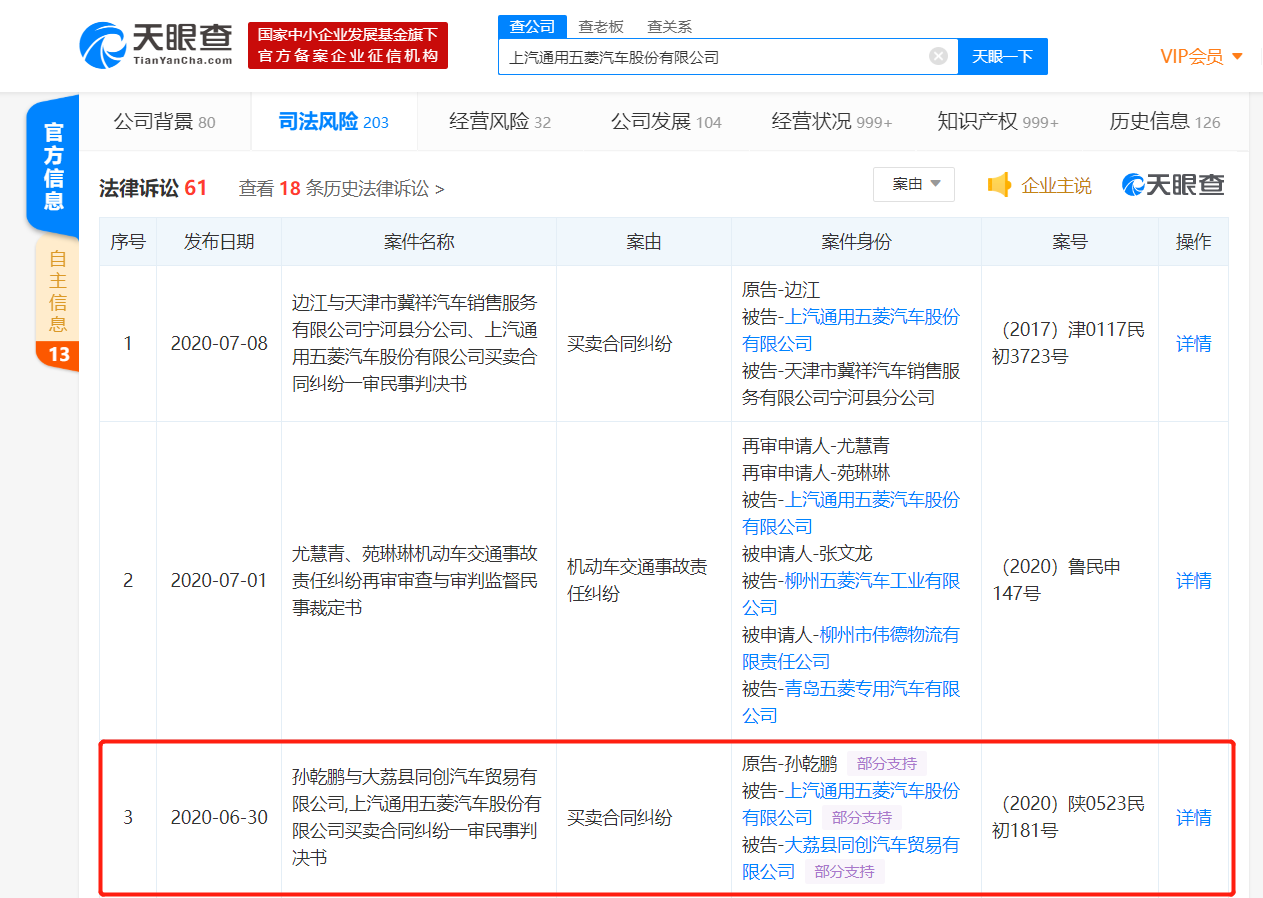1263x898 pixels.
Task: Click the TianYanCha logo
Action: pyautogui.click(x=156, y=45)
